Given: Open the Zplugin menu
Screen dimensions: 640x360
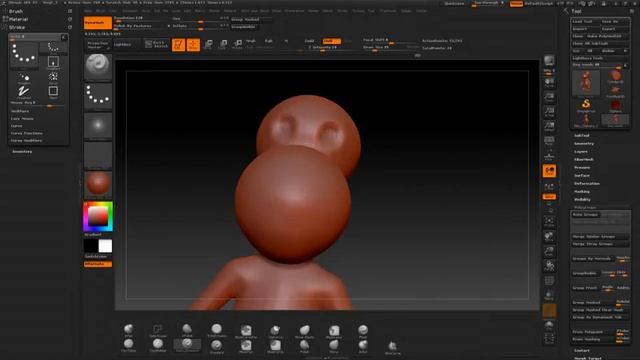Looking at the screenshot, I should (406, 11).
